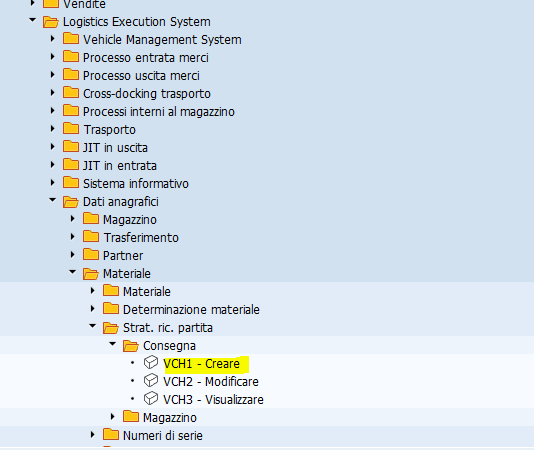Click the Numeri di serie folder icon
The image size is (534, 450).
pos(111,435)
